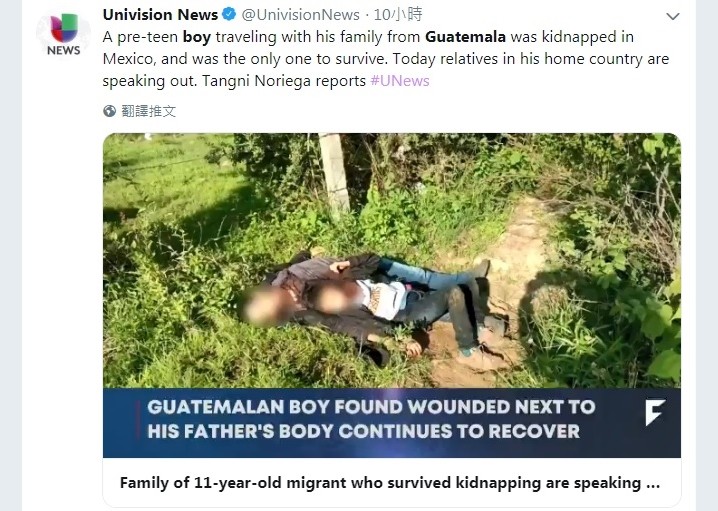
Task: Open the Univision News account name
Action: [160, 15]
